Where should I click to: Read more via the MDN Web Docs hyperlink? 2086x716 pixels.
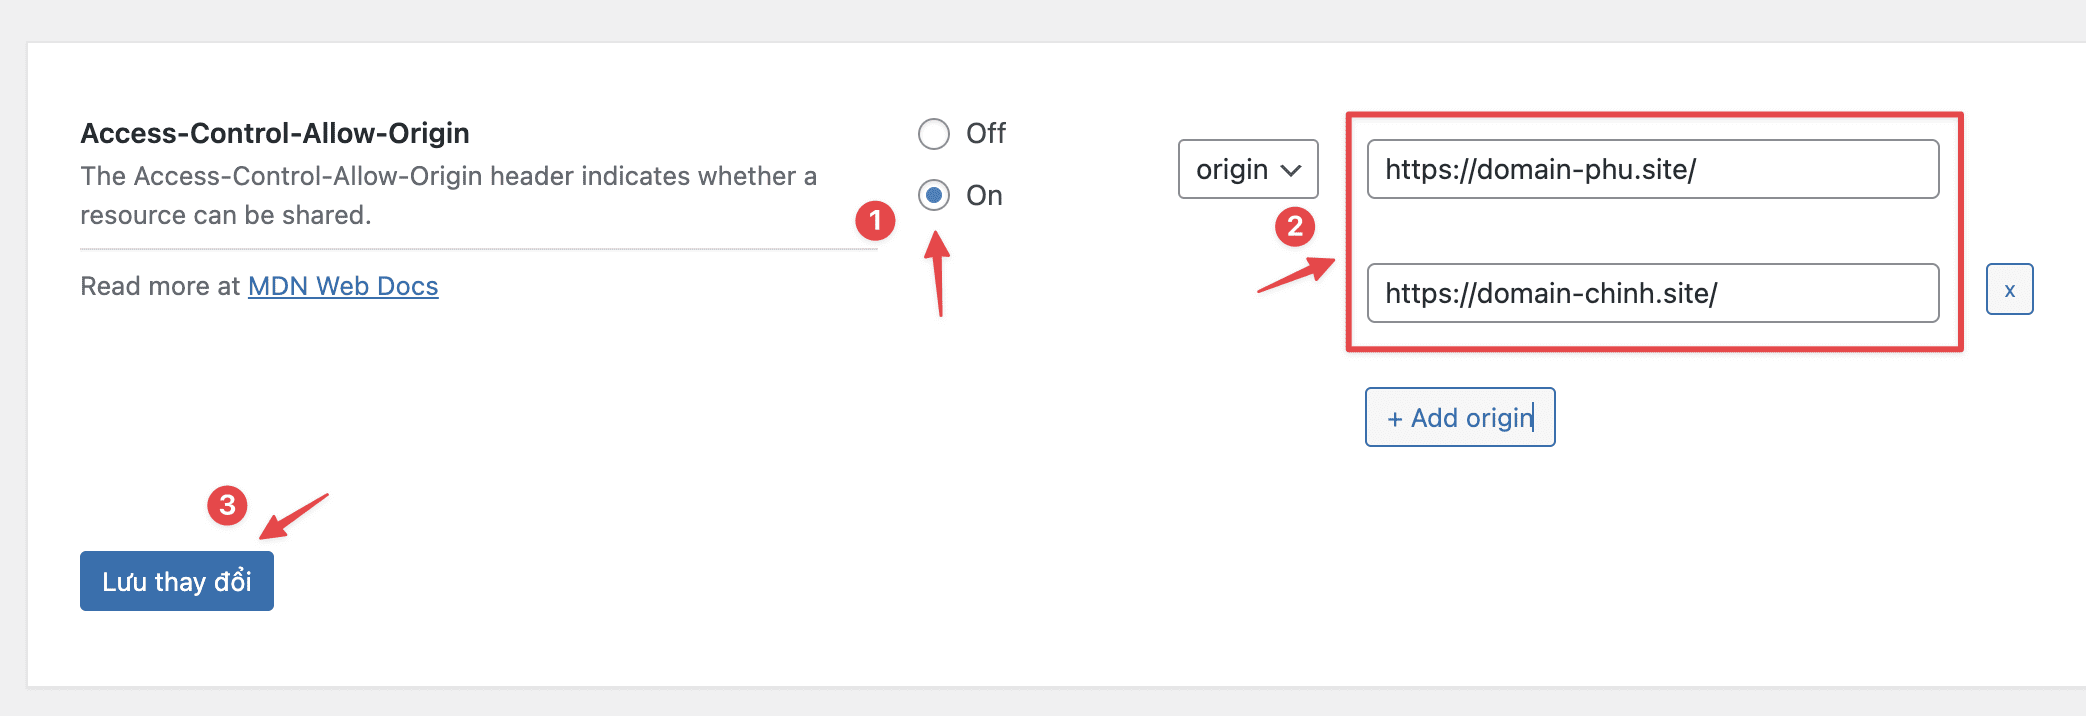pos(343,286)
